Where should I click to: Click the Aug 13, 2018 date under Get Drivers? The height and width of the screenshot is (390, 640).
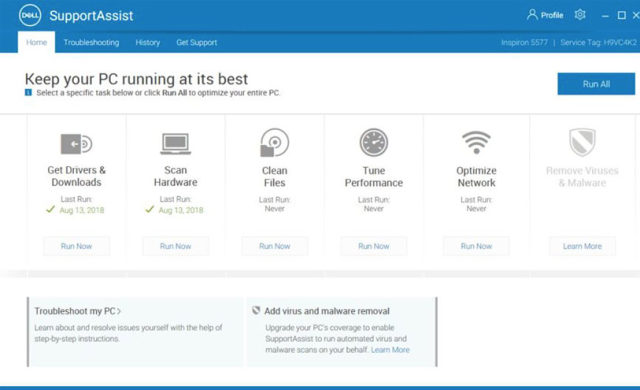(x=82, y=210)
